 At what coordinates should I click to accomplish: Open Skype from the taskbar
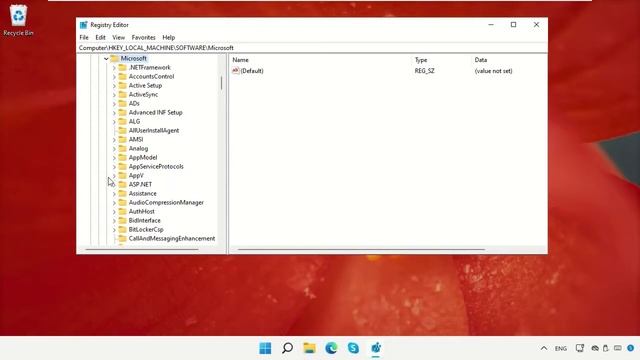point(353,348)
